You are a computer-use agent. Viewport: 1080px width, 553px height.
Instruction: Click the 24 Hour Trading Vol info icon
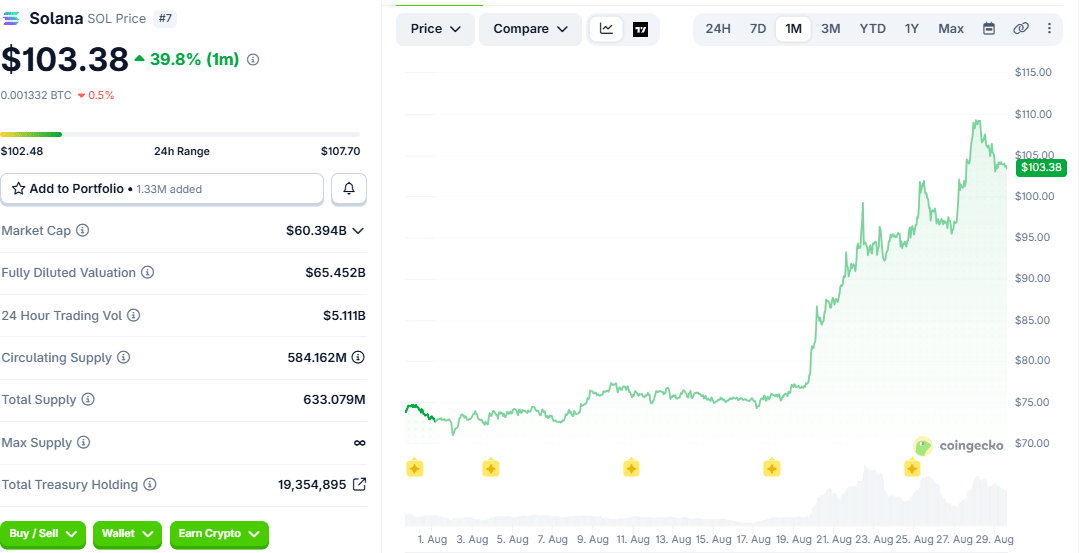pos(134,315)
